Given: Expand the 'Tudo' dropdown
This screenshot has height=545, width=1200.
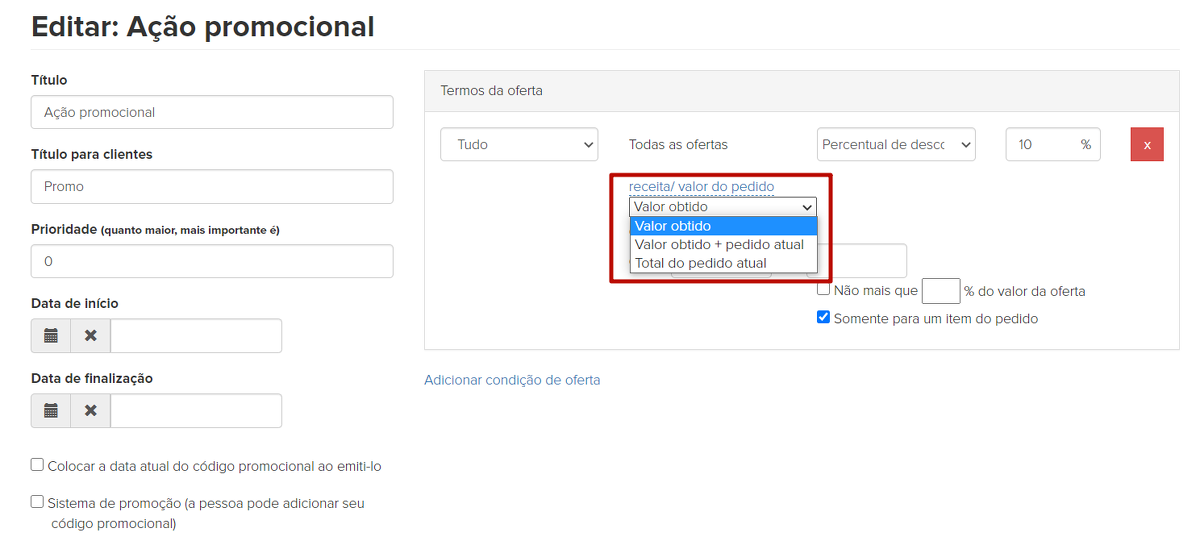Looking at the screenshot, I should [x=519, y=145].
